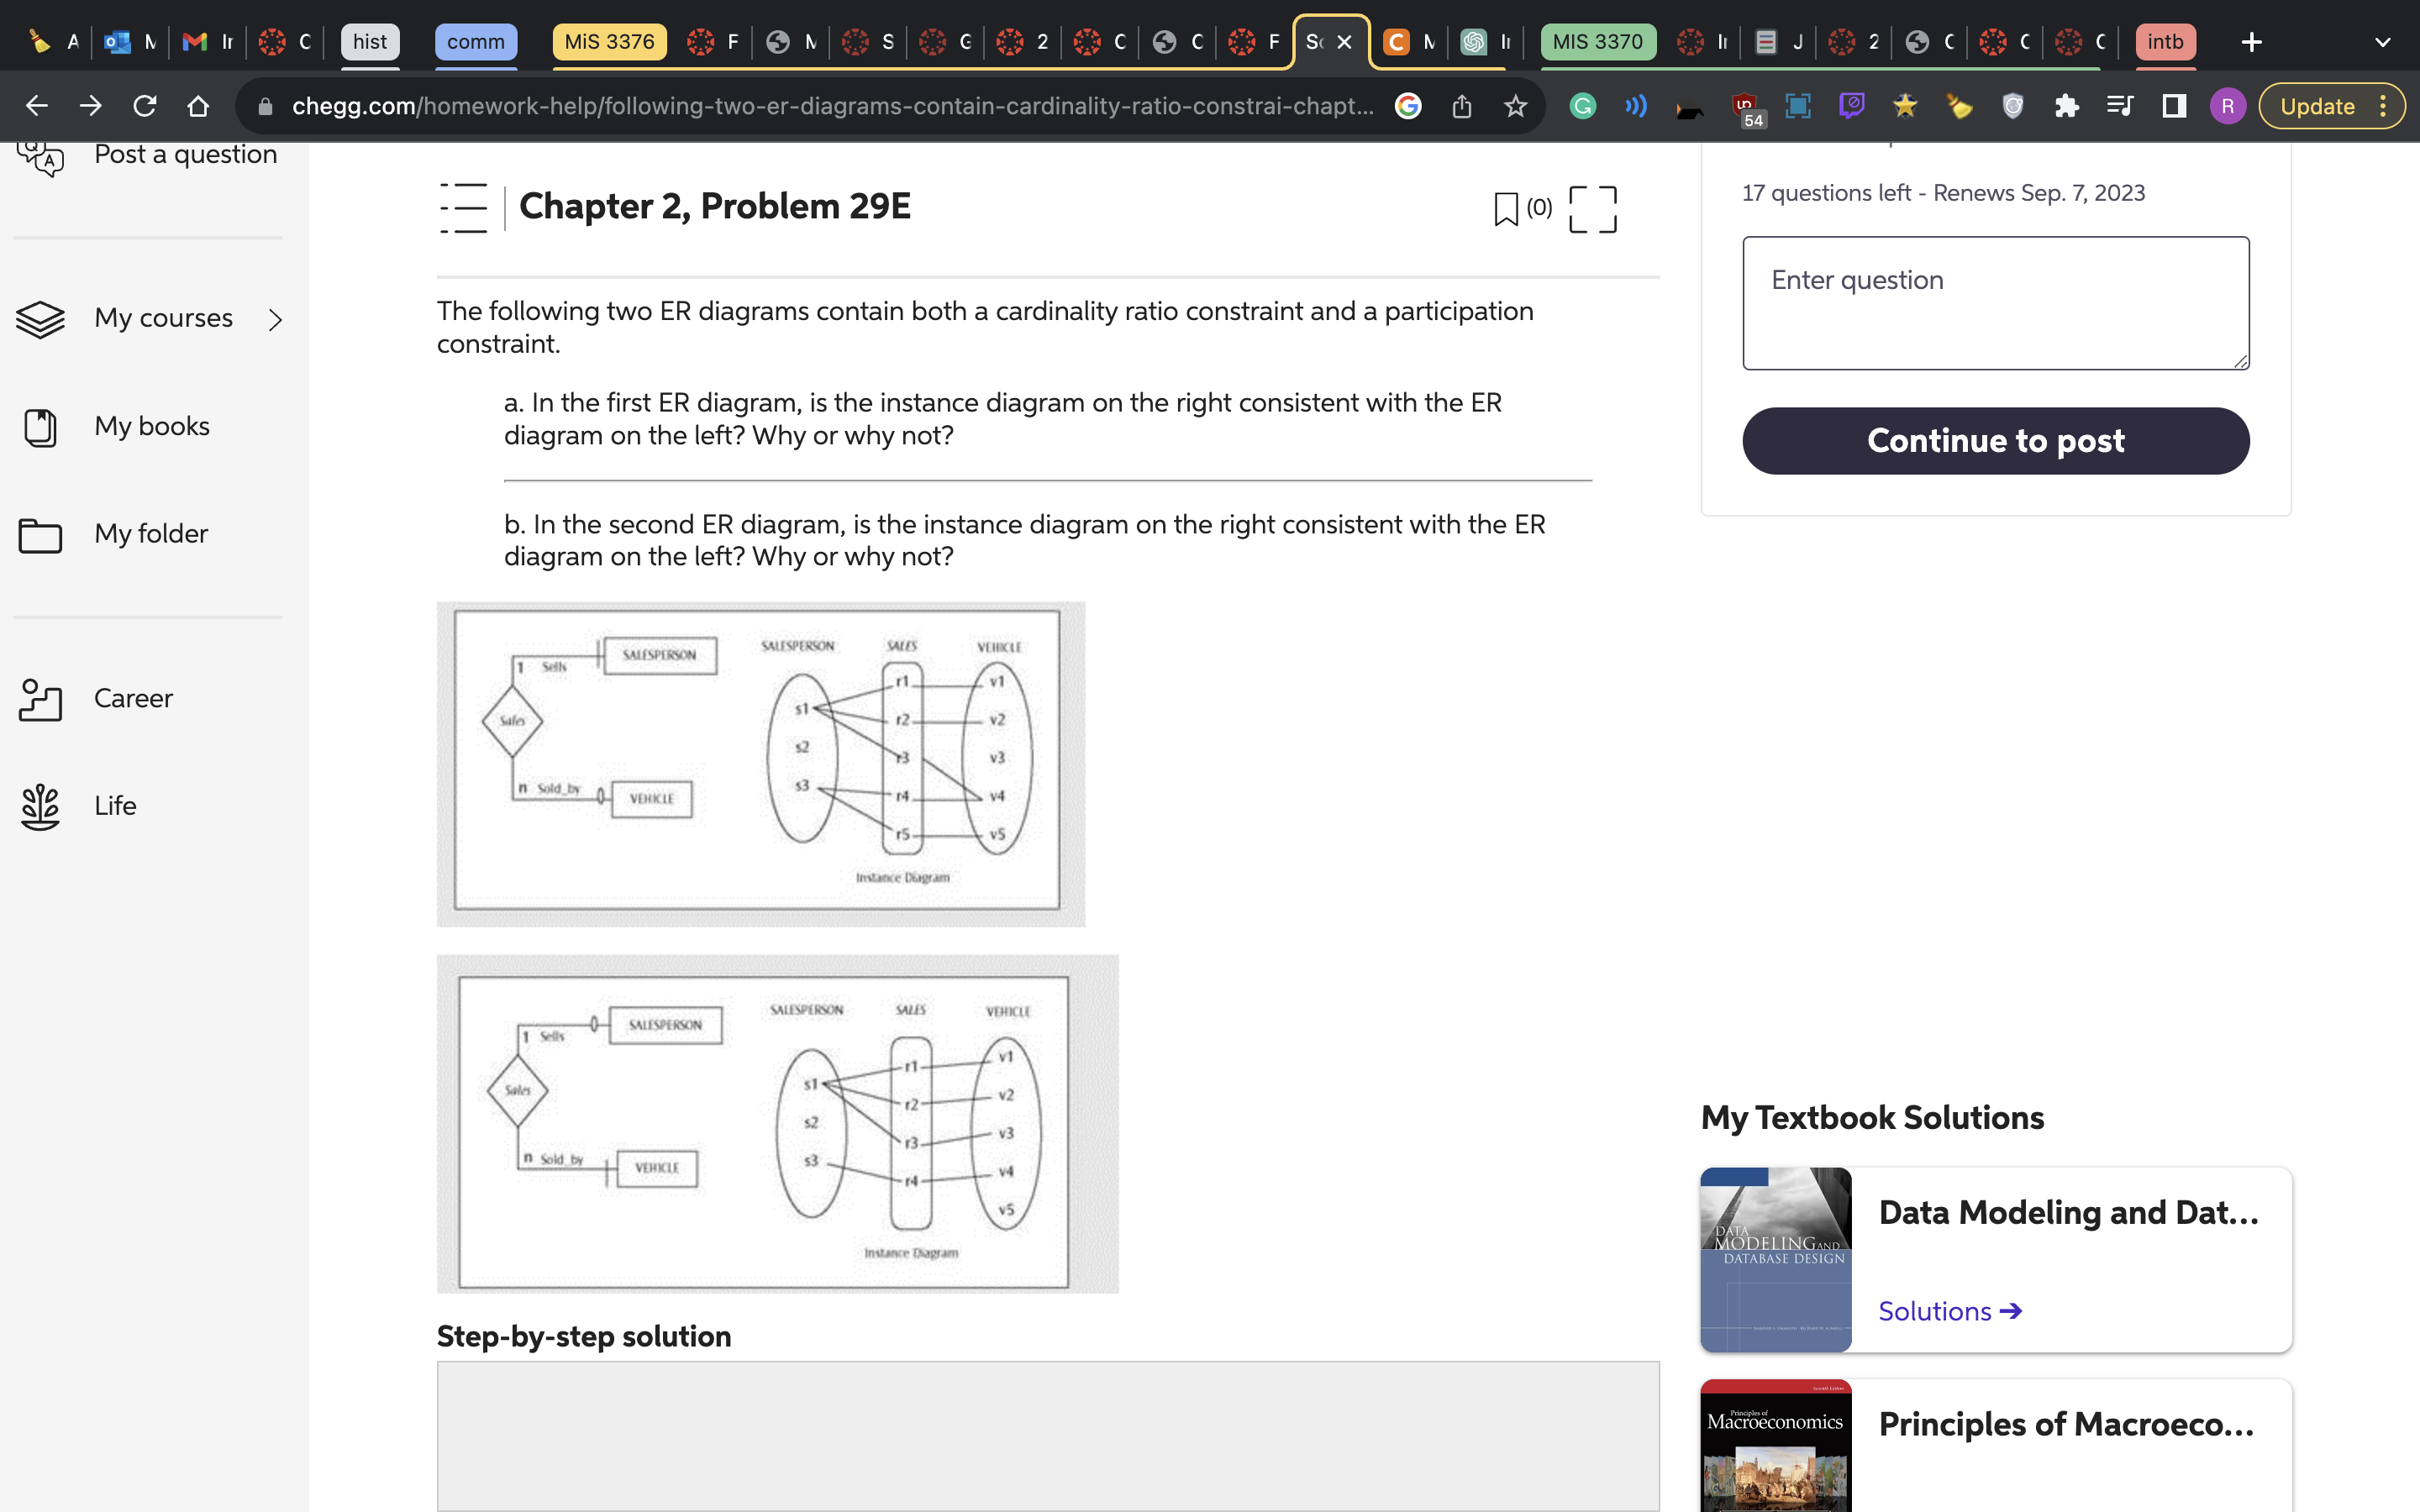Bookmark this Chapter 2 problem
This screenshot has height=1512, width=2420.
(x=1505, y=208)
